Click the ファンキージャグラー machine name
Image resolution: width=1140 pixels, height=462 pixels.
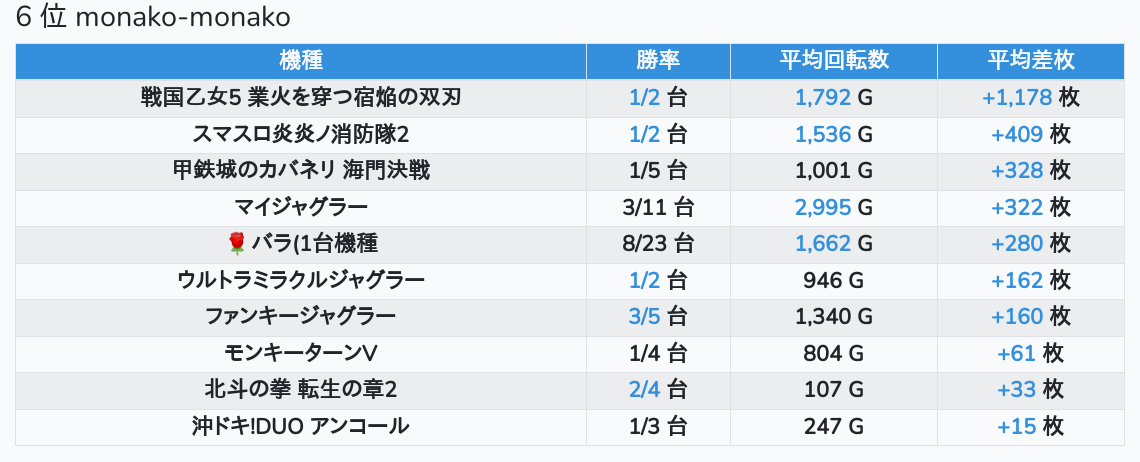coord(301,316)
